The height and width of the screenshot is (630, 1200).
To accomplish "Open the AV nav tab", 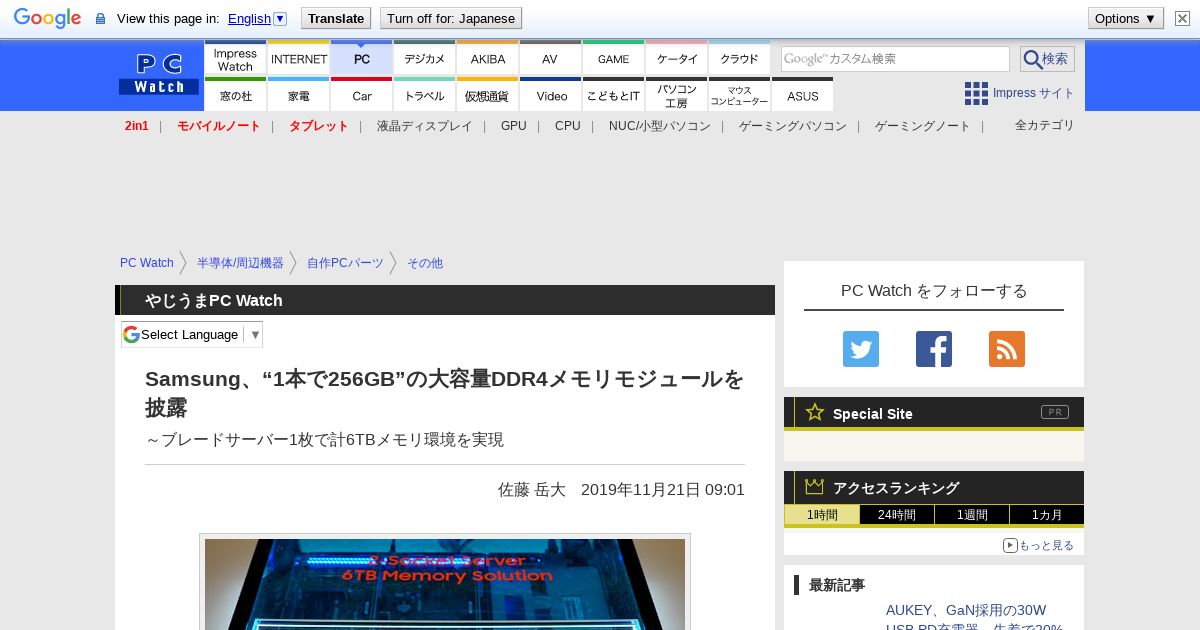I will [550, 59].
